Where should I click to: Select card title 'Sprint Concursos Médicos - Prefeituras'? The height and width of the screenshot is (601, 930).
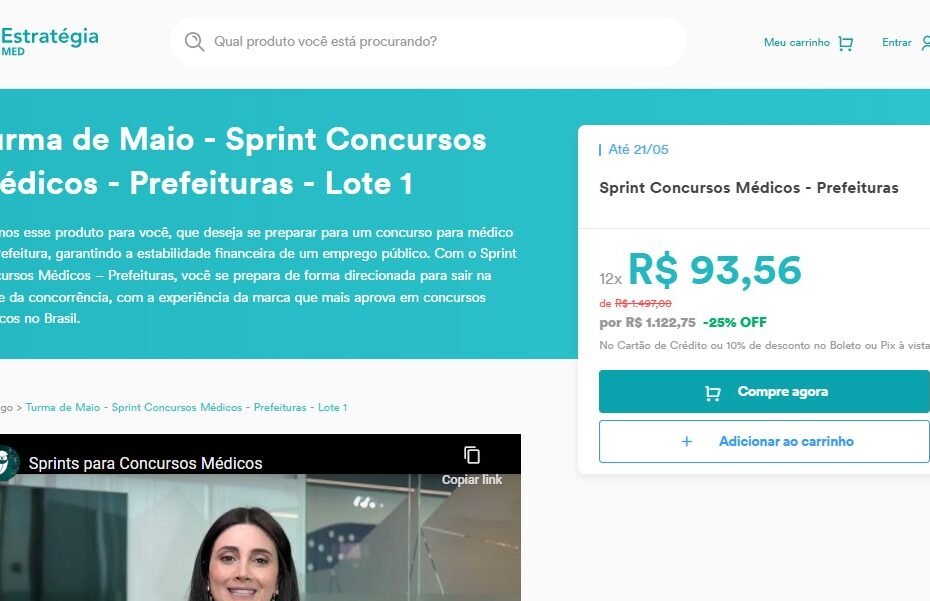[749, 188]
